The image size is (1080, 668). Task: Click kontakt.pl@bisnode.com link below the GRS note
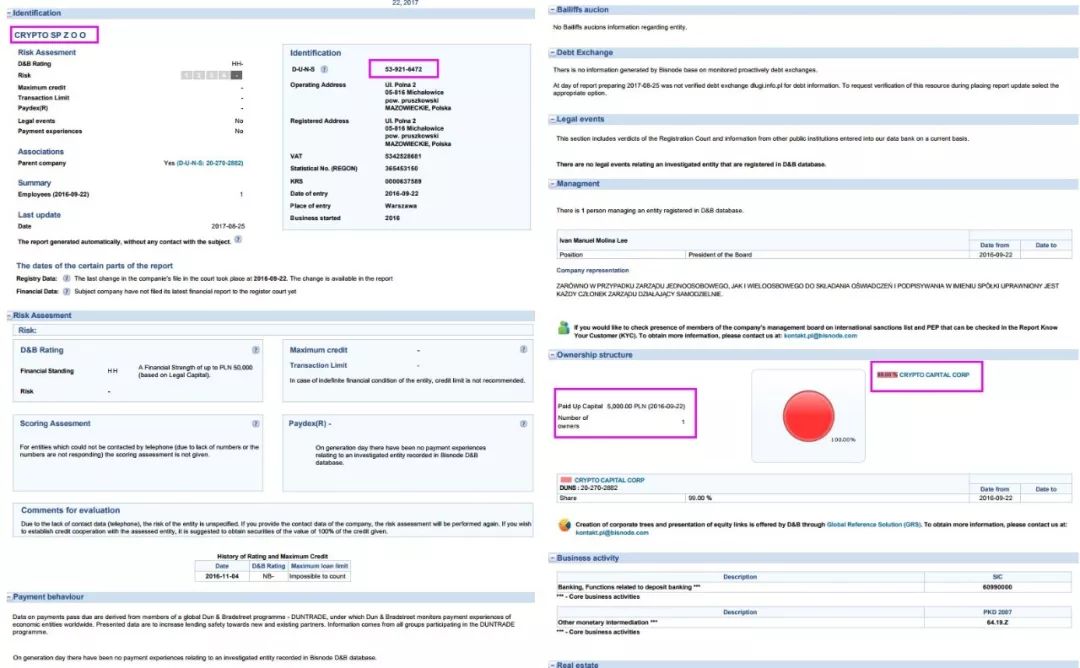(612, 532)
